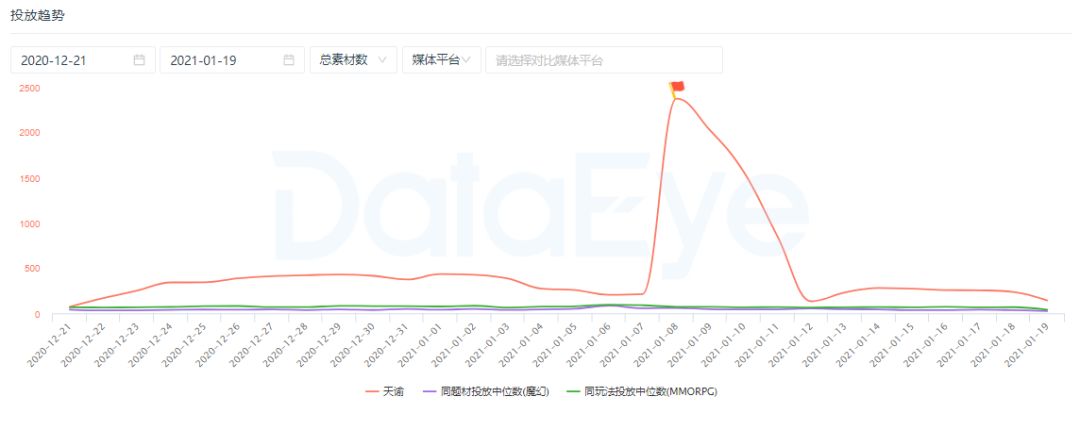
Task: Open the 请选择对比媒体平台 comparison selector
Action: click(x=603, y=60)
